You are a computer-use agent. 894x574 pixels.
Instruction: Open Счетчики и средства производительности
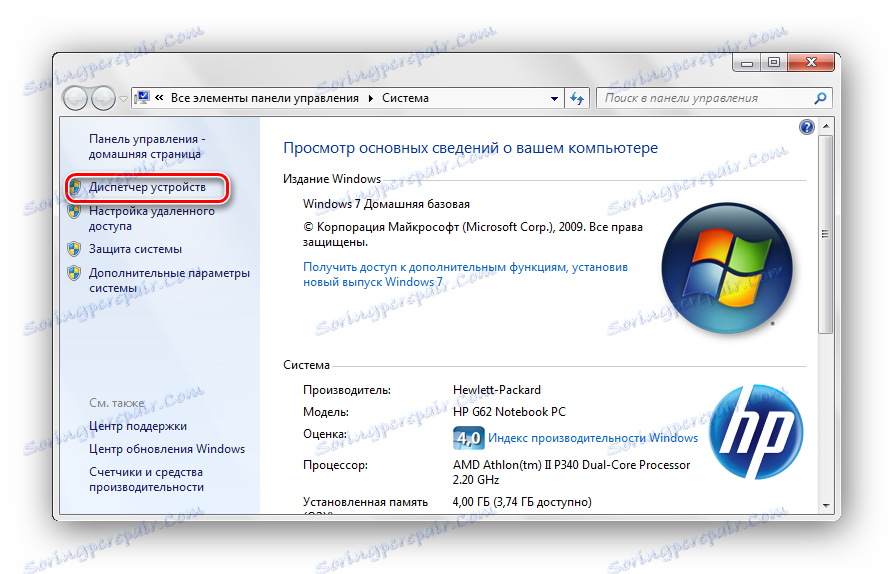coord(147,479)
